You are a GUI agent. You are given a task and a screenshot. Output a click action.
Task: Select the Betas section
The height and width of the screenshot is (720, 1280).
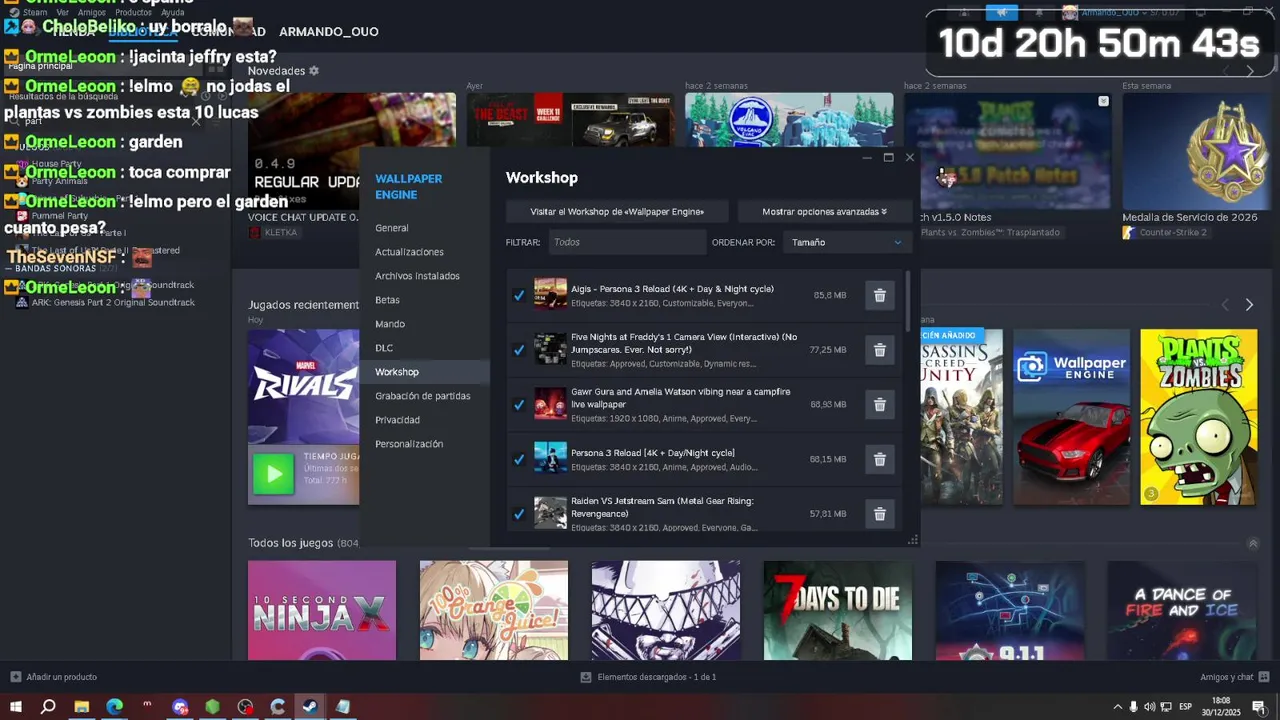387,300
